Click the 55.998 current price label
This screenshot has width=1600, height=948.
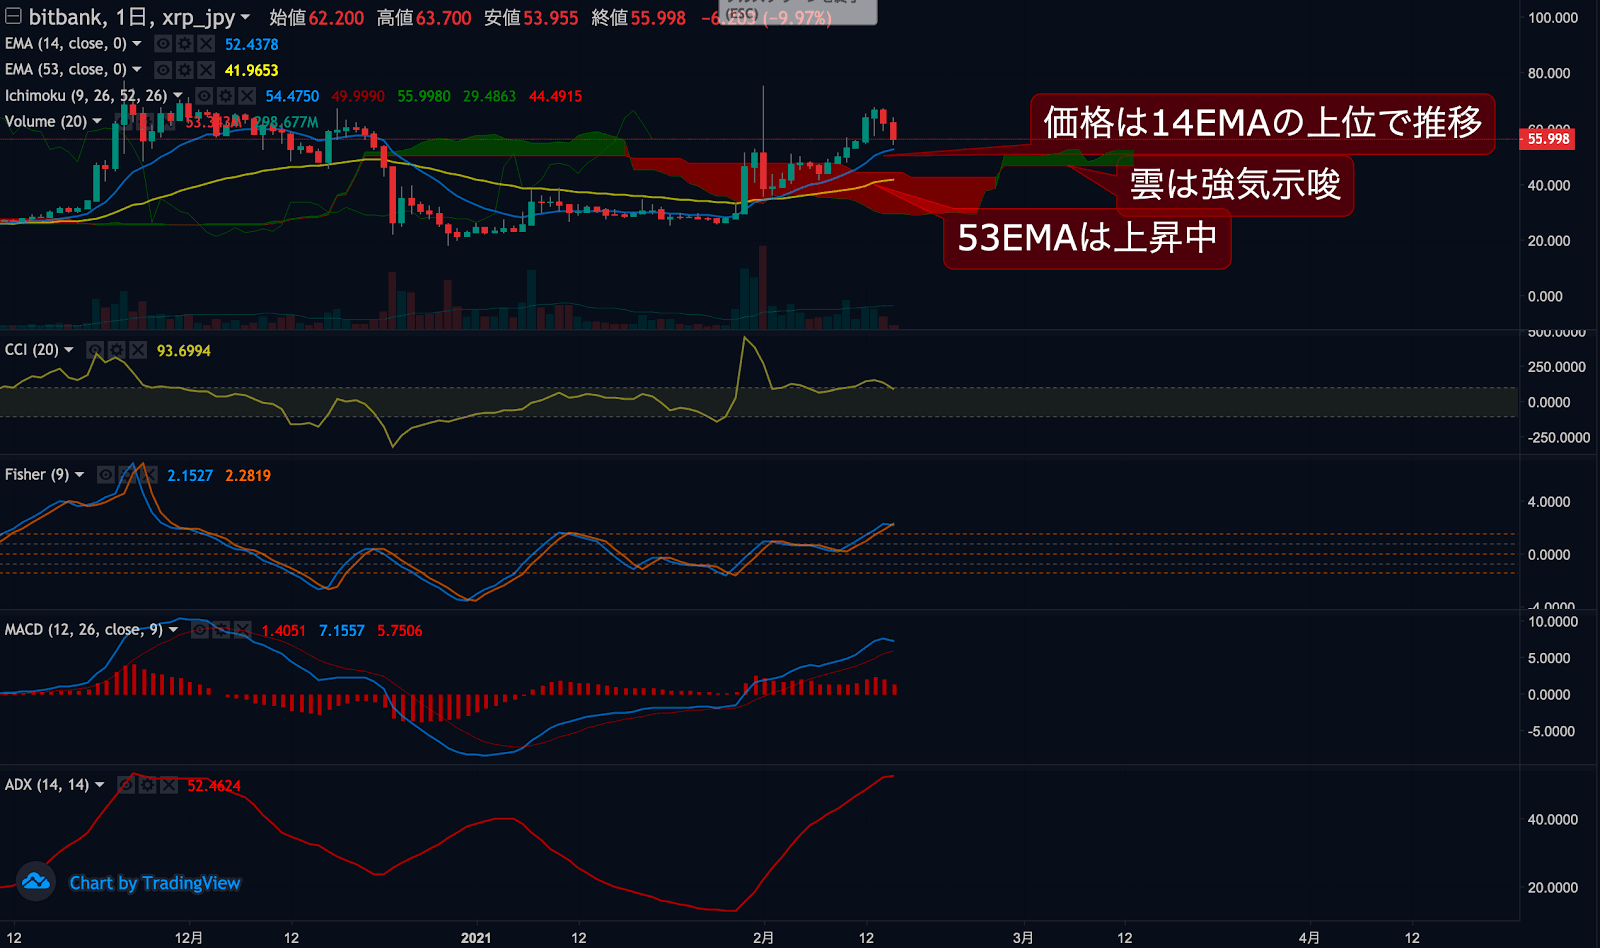pos(1548,139)
